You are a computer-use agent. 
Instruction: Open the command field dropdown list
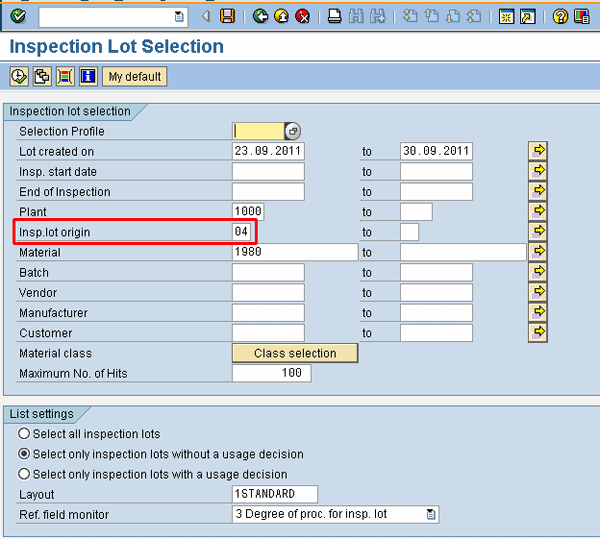tap(179, 16)
